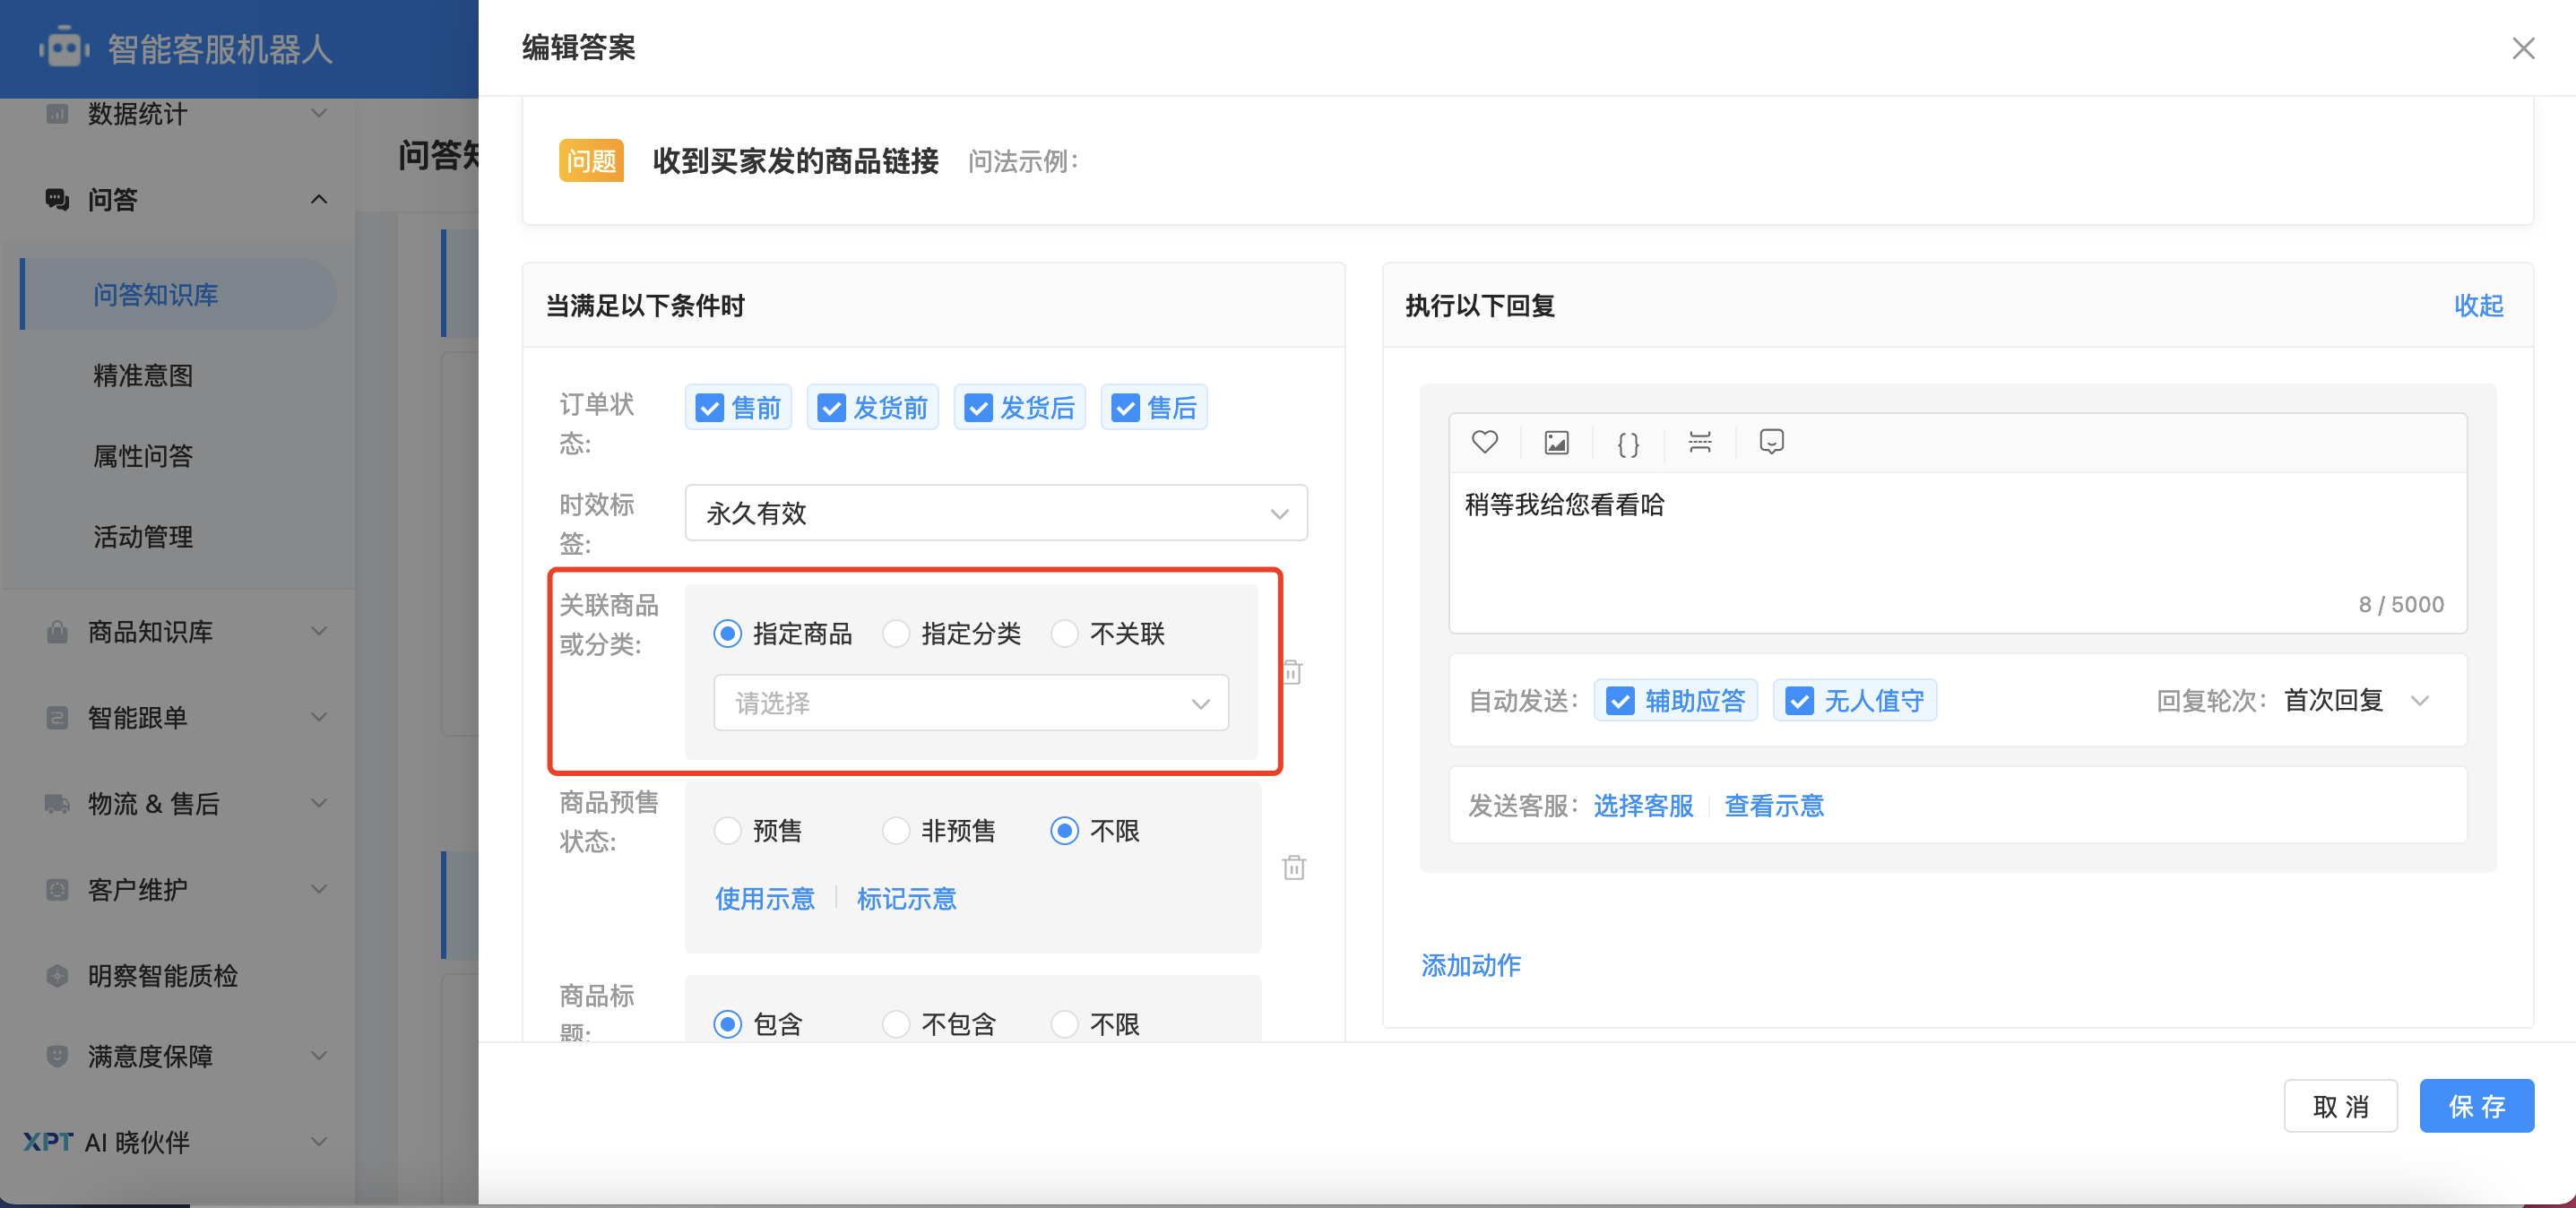This screenshot has width=2576, height=1208.
Task: Close the 编辑答案 dialog with X
Action: [x=2523, y=48]
